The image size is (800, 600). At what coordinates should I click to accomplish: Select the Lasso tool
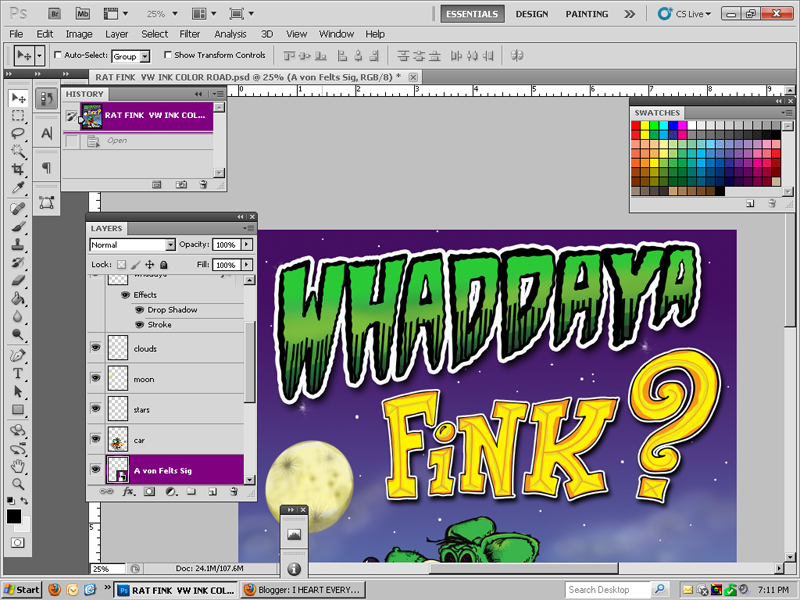point(19,134)
